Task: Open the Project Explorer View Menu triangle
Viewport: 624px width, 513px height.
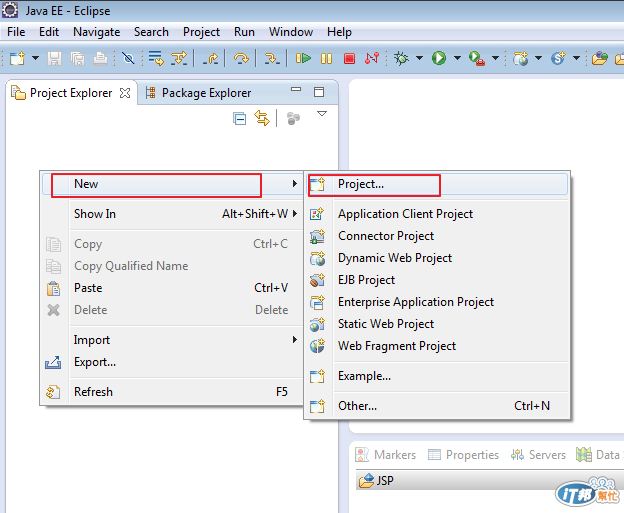Action: pyautogui.click(x=322, y=114)
